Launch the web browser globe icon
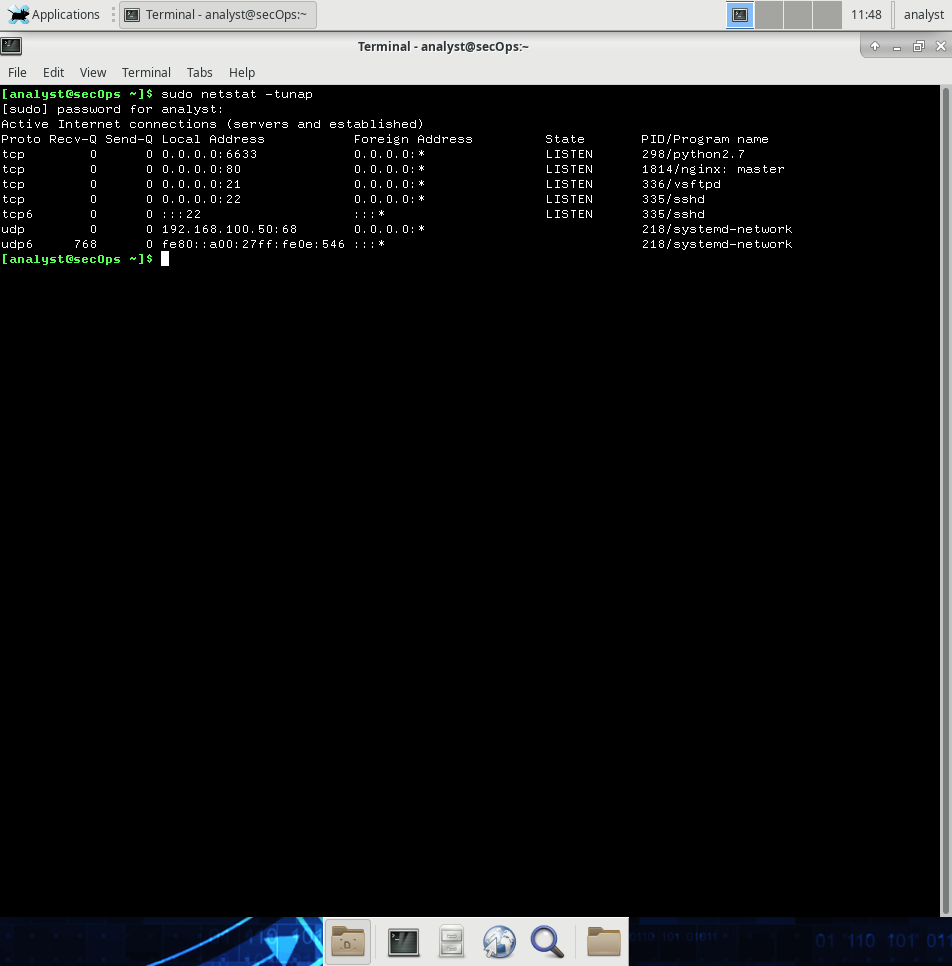 [x=499, y=942]
